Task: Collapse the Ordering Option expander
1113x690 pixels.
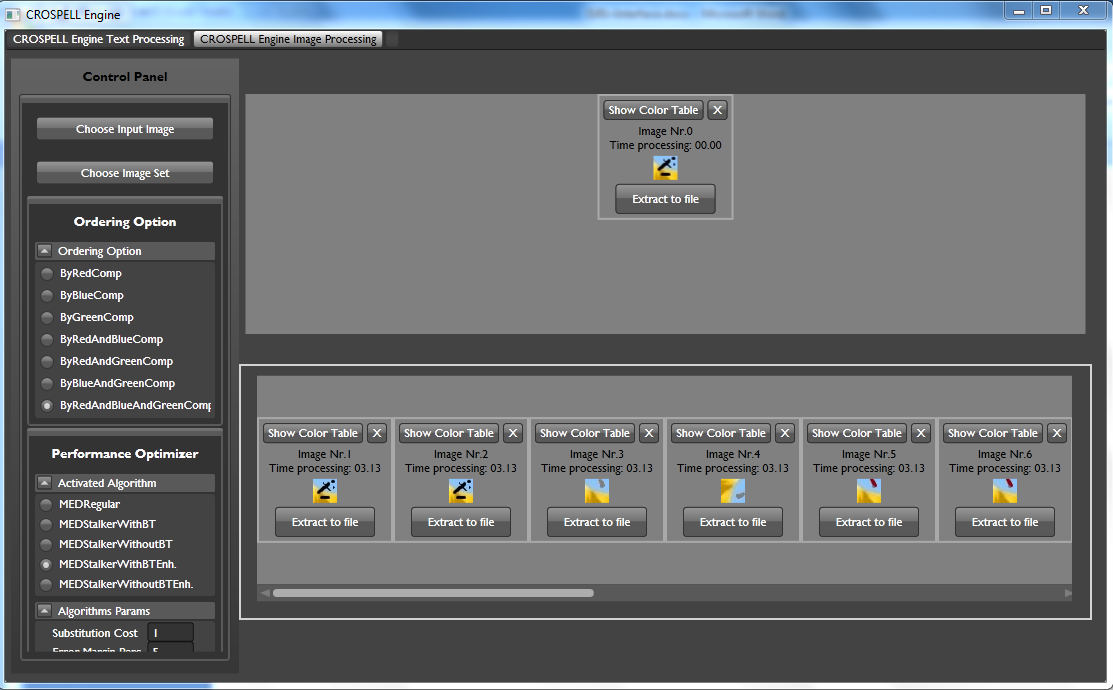Action: [45, 251]
